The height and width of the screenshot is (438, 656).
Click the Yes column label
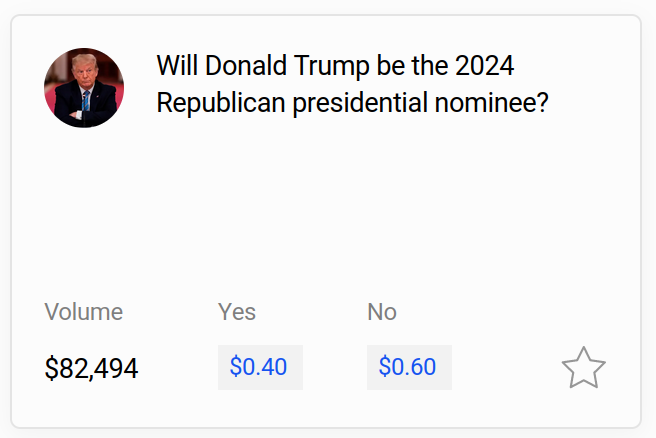237,312
